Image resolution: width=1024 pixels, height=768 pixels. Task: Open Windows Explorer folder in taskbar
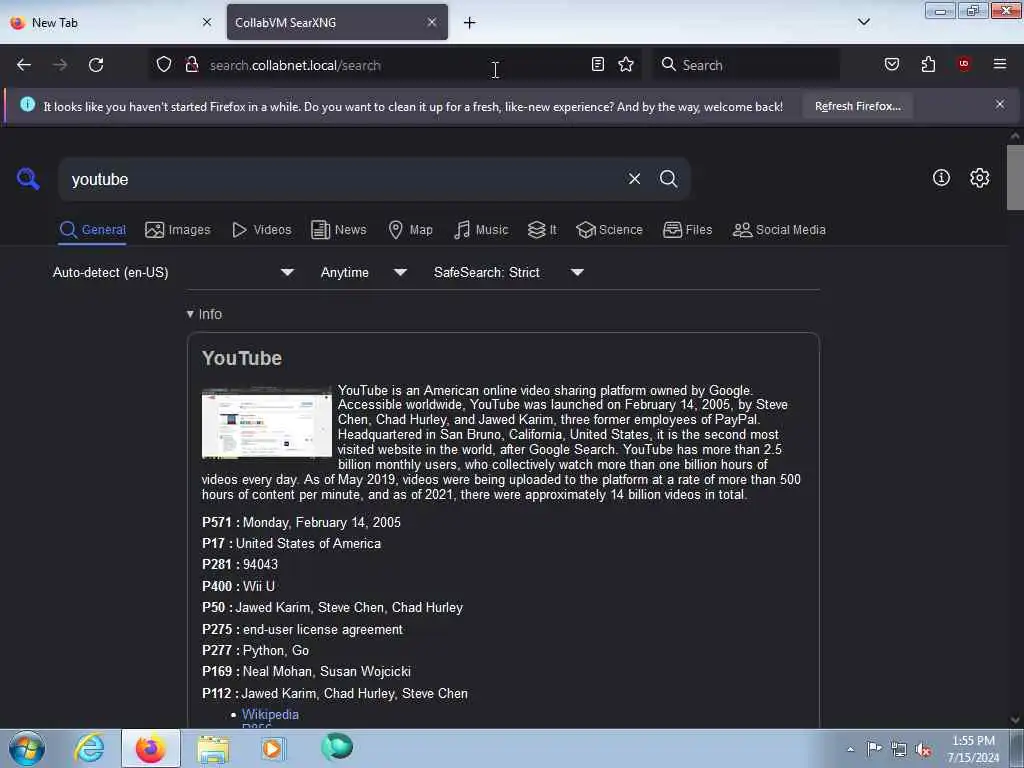tap(213, 748)
